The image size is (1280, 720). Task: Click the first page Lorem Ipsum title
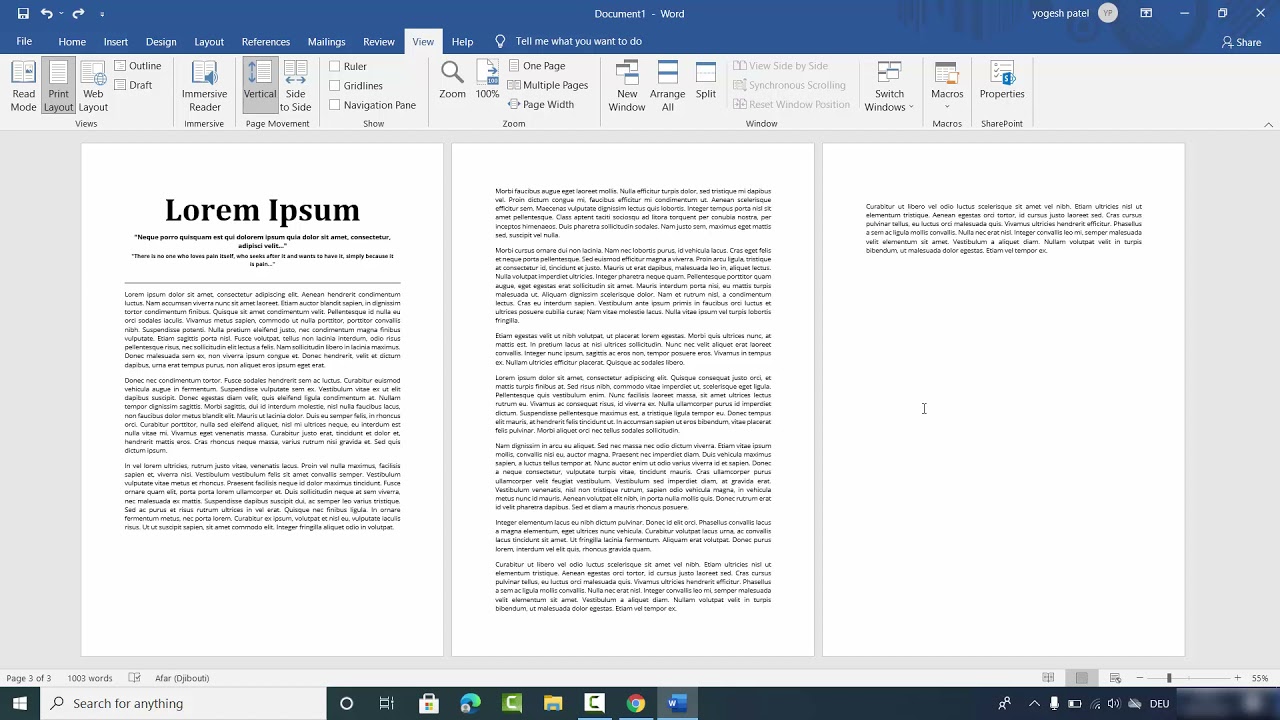[x=262, y=210]
